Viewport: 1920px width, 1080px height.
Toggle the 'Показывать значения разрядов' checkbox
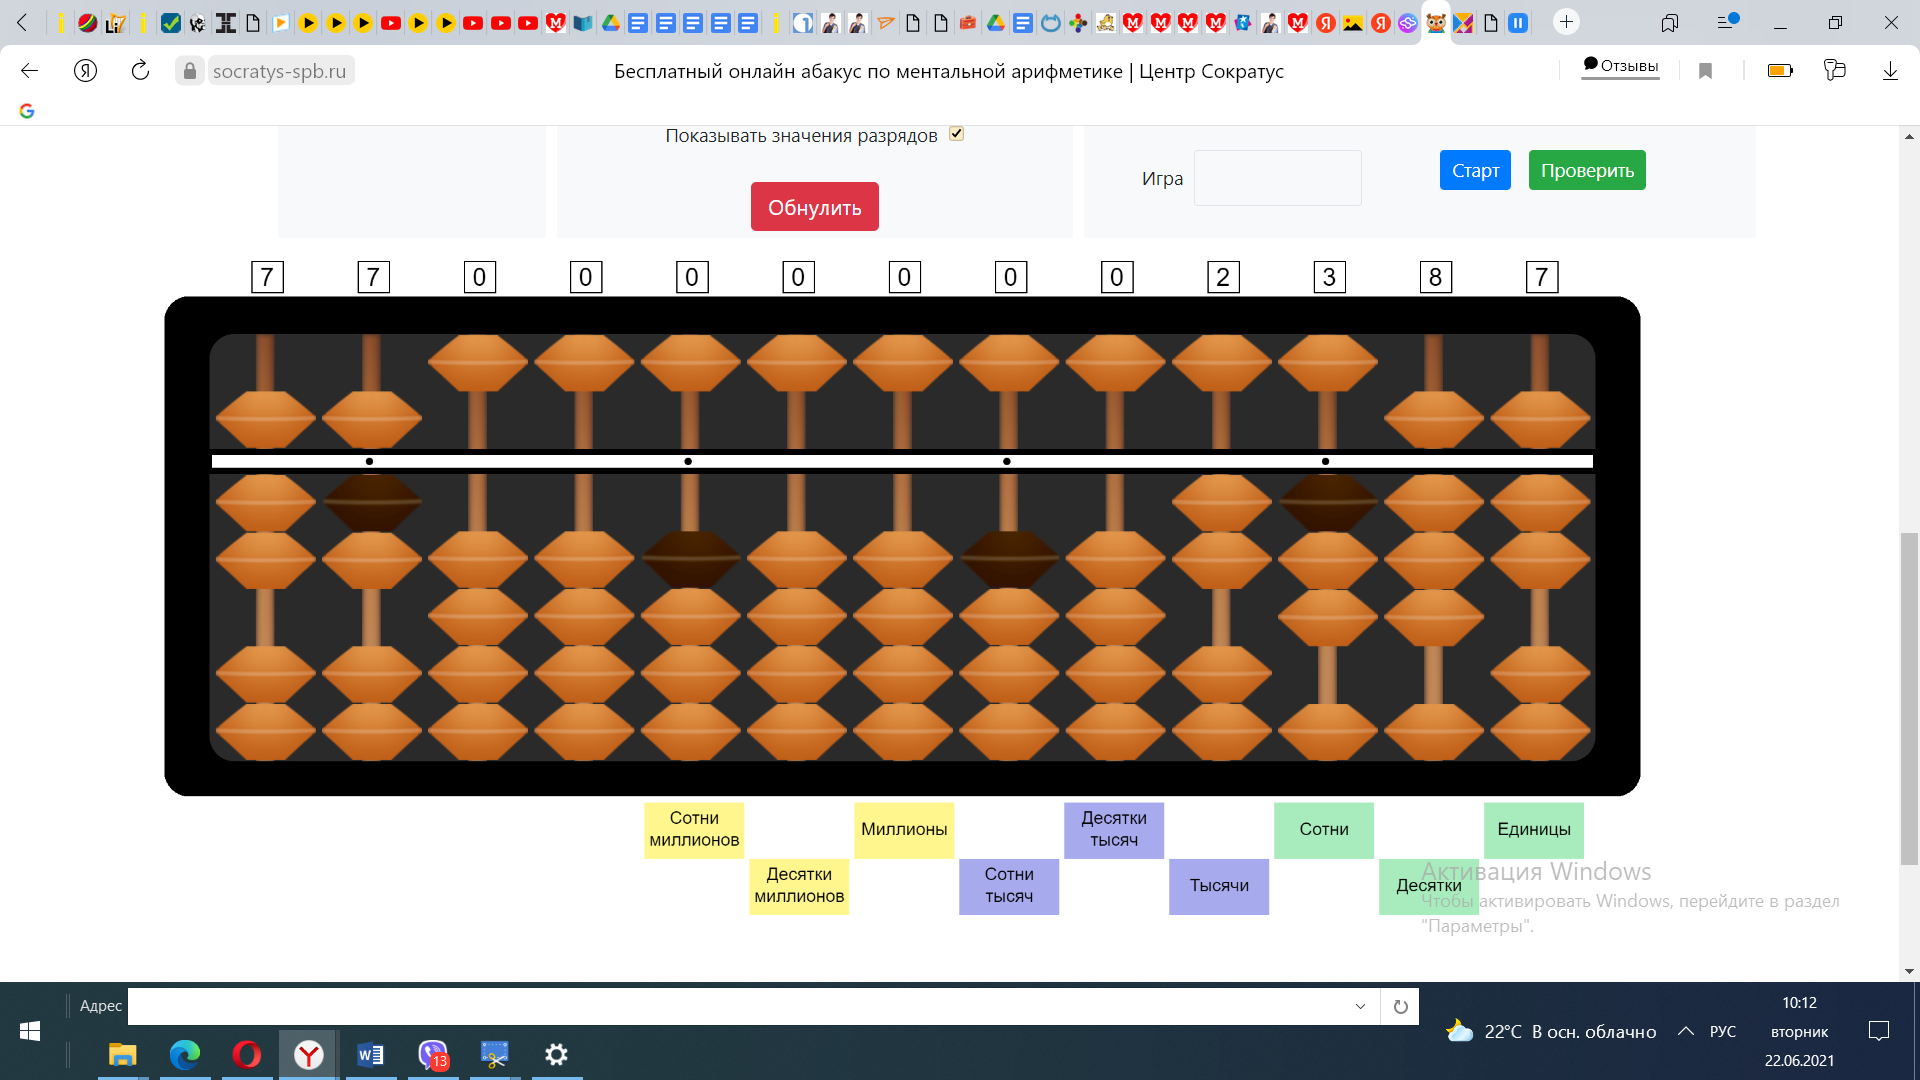click(x=956, y=134)
